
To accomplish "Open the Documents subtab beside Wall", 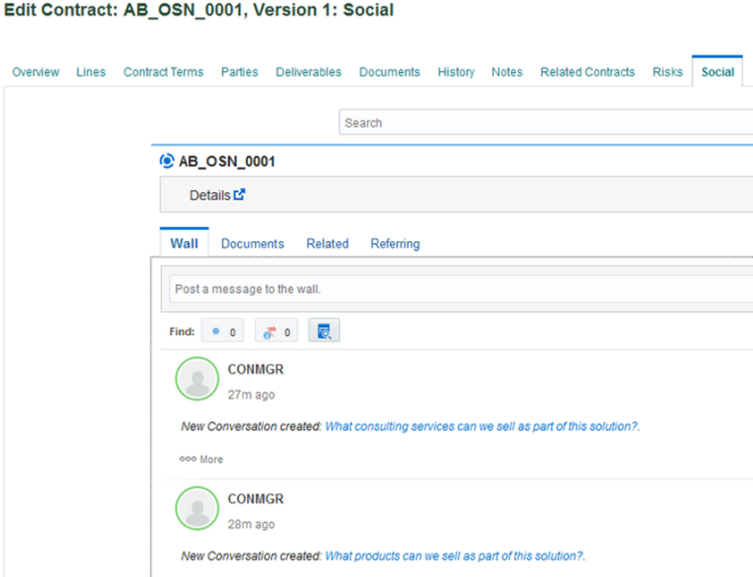I will 253,244.
